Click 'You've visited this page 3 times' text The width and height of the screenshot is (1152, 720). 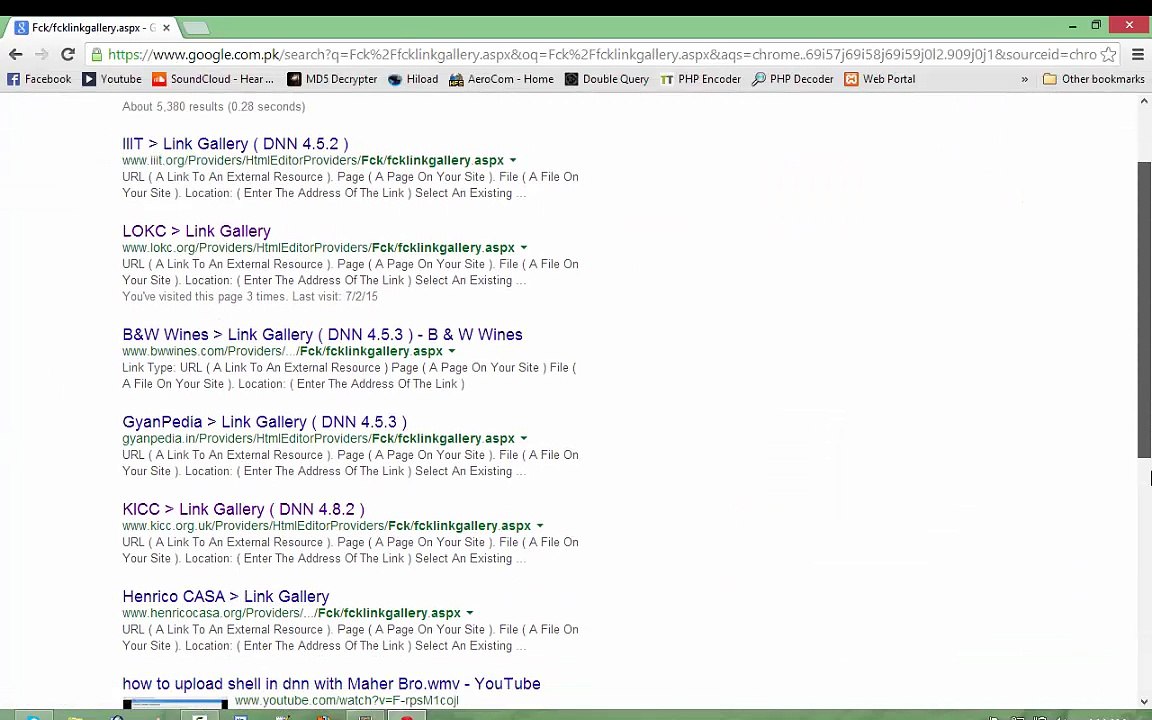[x=250, y=297]
